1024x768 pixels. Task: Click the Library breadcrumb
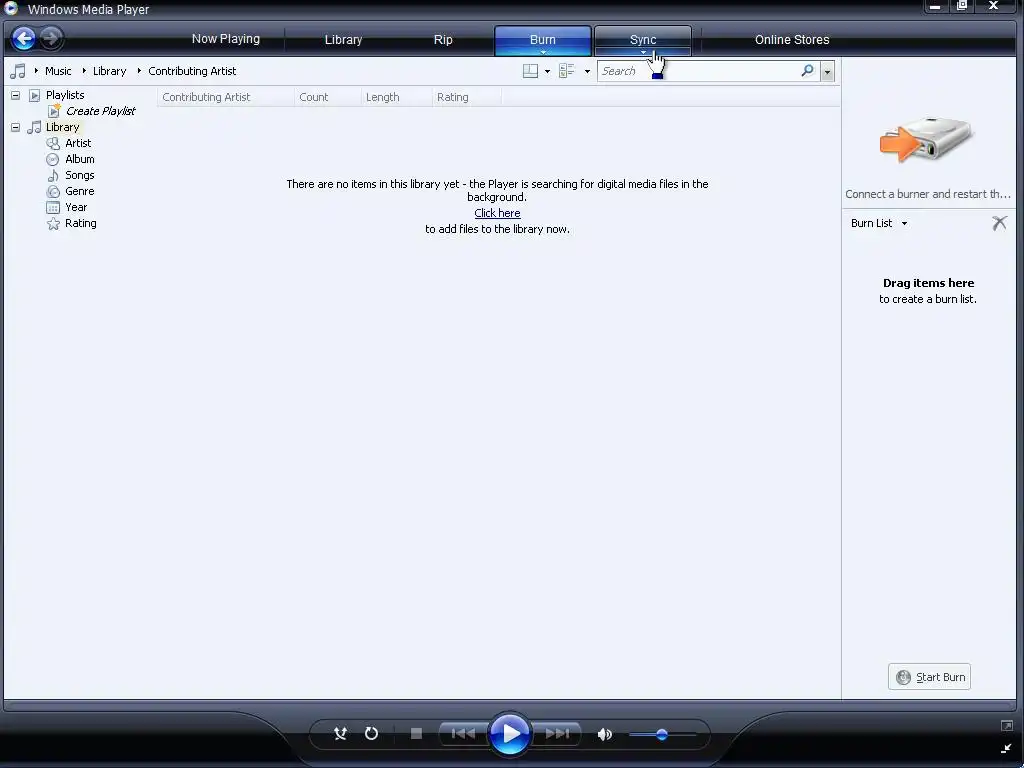pyautogui.click(x=109, y=71)
